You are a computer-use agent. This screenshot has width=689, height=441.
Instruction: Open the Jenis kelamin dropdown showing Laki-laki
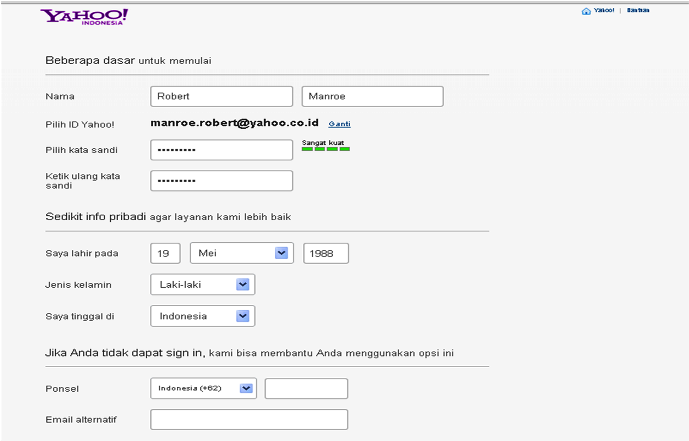pyautogui.click(x=203, y=285)
